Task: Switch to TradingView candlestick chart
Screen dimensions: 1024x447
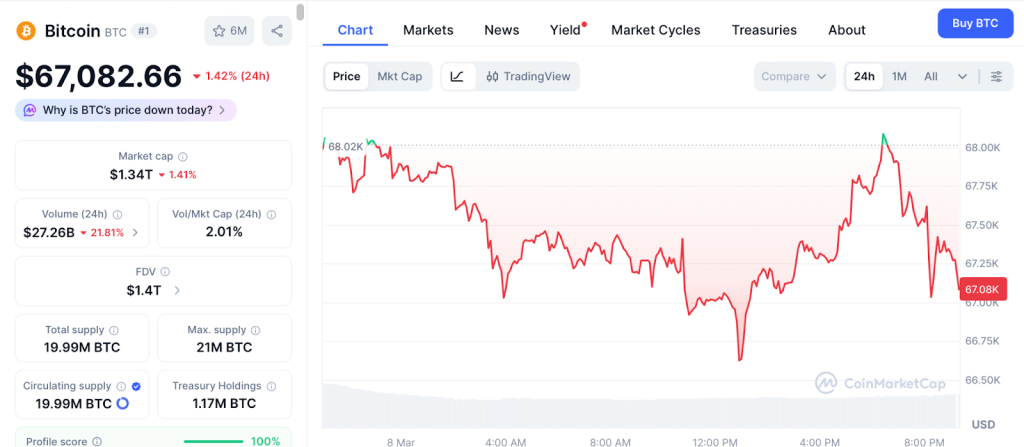Action: (x=526, y=77)
